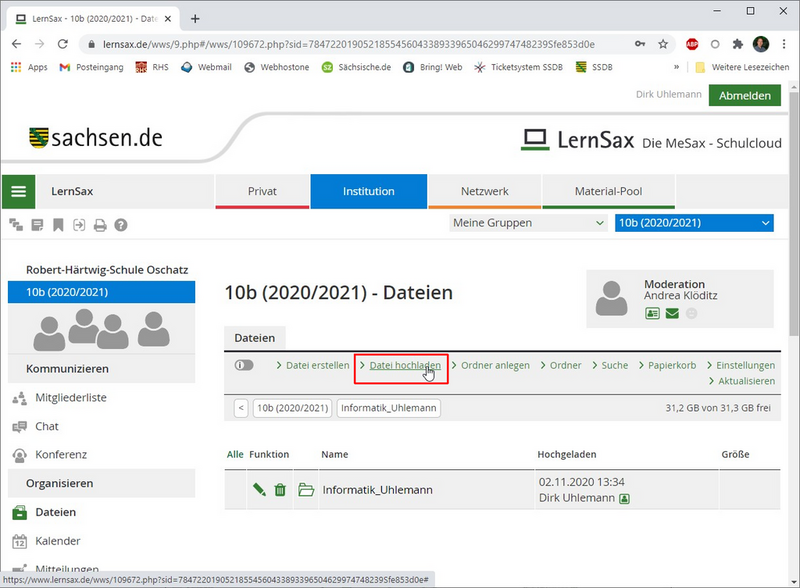Click the 'Datei hochladen' link
The height and width of the screenshot is (588, 800).
click(x=405, y=365)
